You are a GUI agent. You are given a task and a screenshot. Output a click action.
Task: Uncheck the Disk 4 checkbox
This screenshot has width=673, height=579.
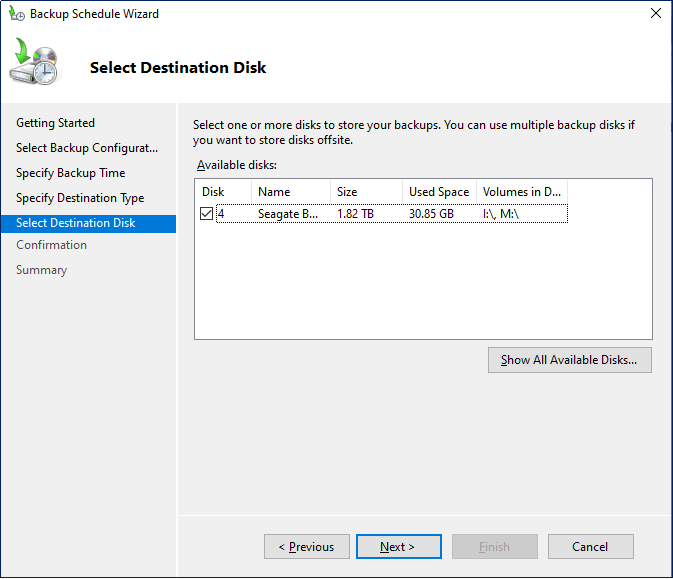click(x=207, y=213)
